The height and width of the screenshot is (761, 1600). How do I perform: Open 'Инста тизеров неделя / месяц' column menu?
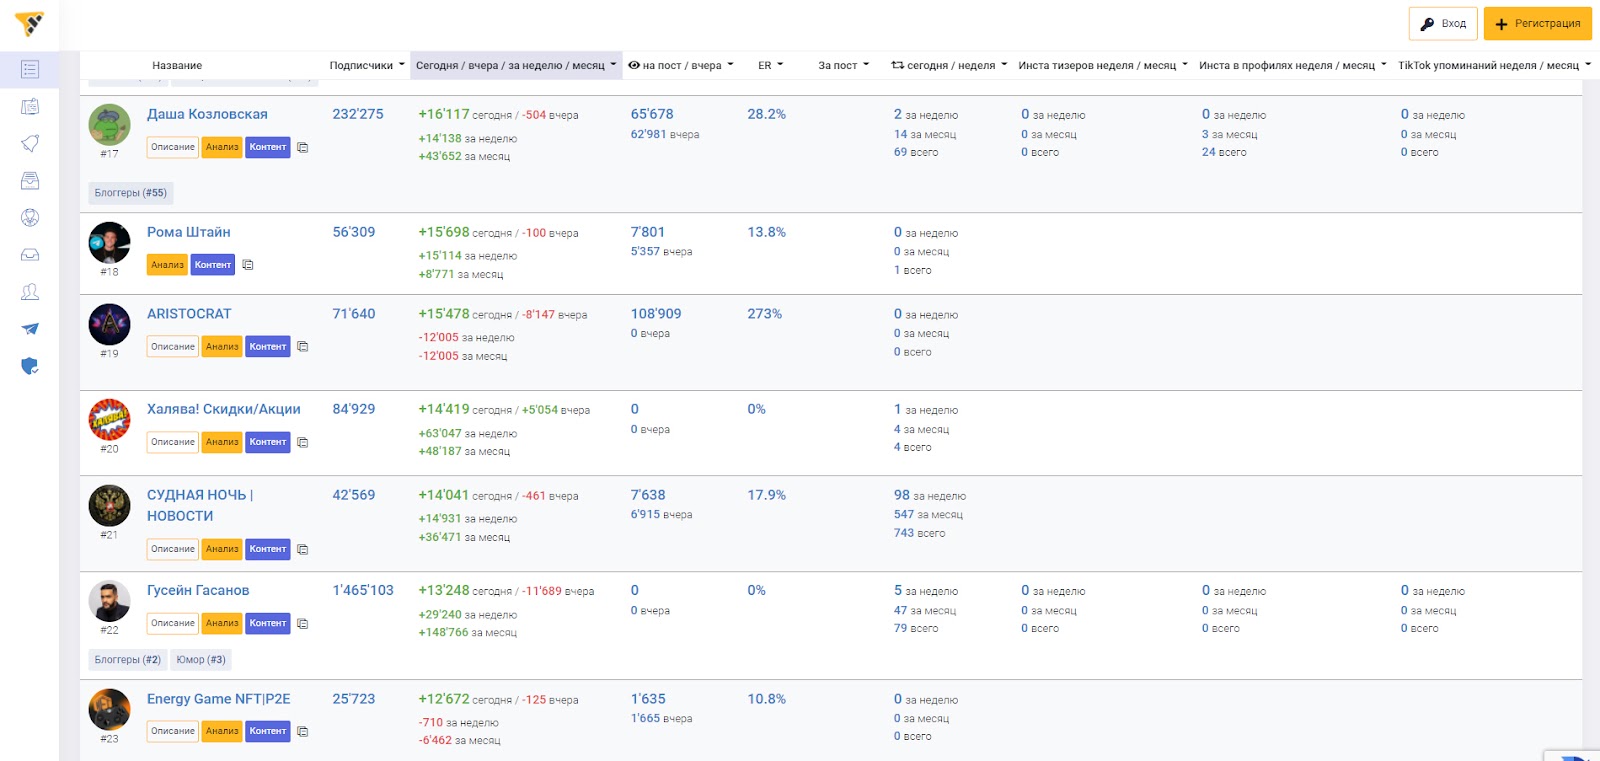tap(1103, 65)
